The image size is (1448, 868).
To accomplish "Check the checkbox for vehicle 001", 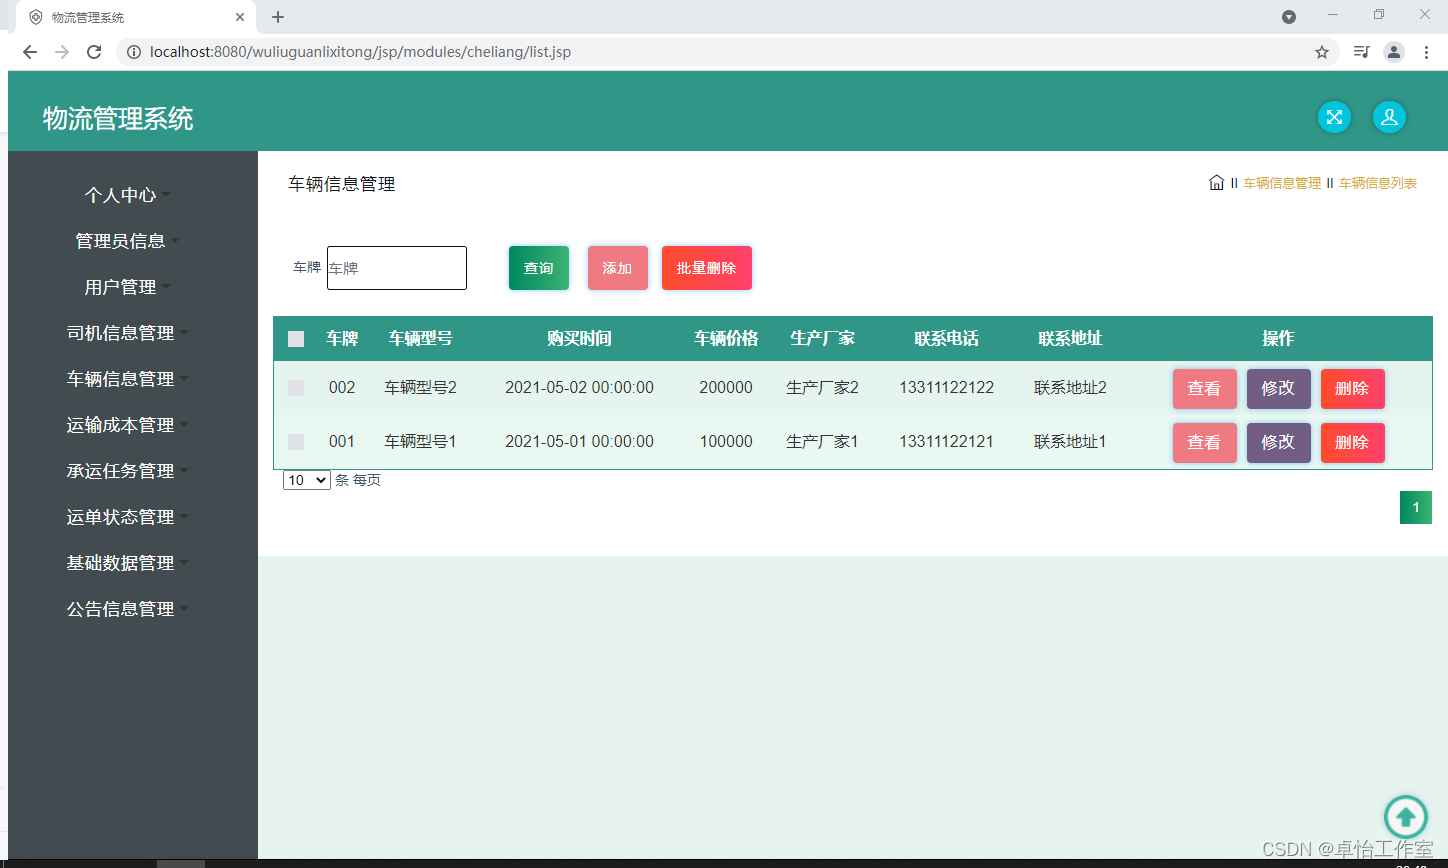I will [295, 442].
